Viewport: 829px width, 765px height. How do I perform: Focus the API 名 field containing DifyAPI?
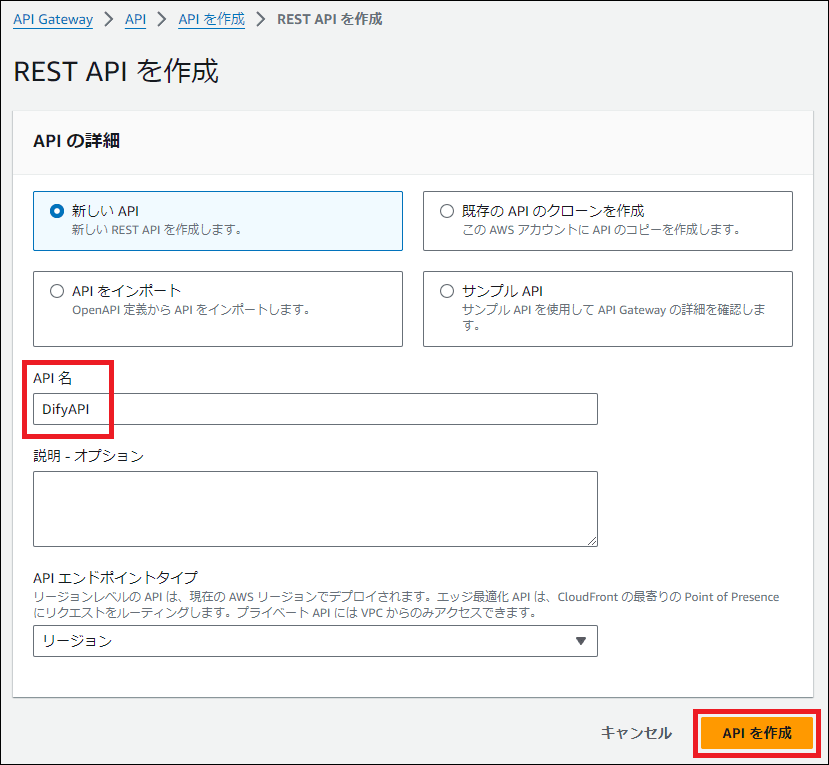point(315,409)
